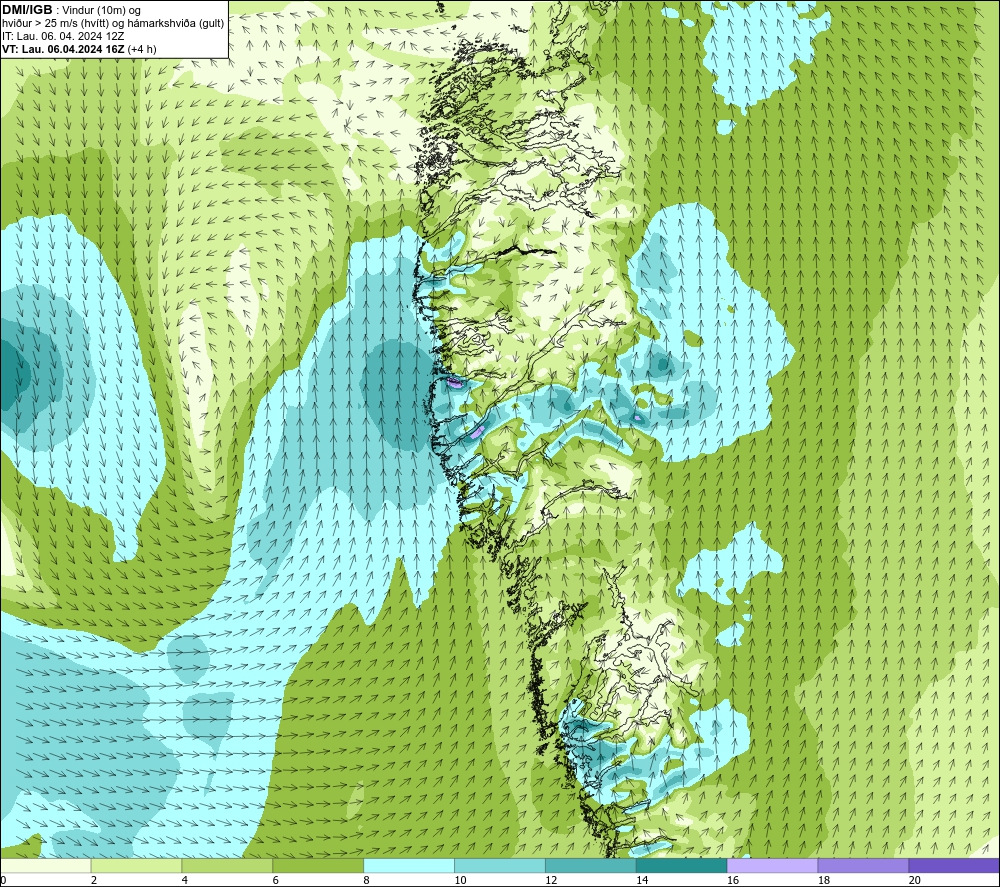This screenshot has width=1000, height=887.
Task: Click the scale label 10
Action: tap(460, 880)
